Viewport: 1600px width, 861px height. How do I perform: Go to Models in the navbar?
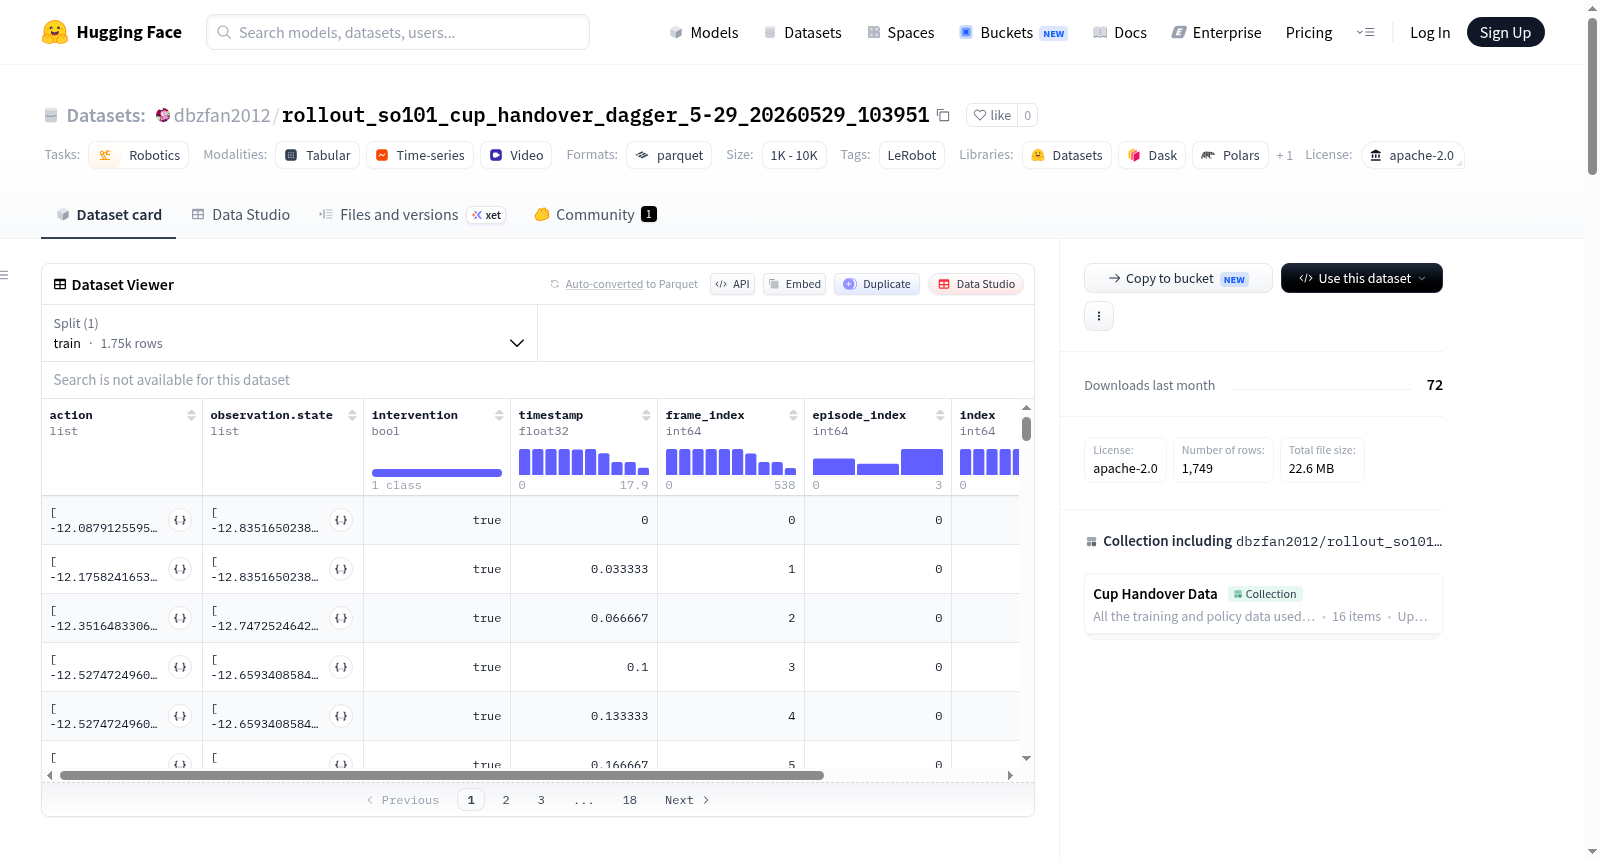click(704, 32)
